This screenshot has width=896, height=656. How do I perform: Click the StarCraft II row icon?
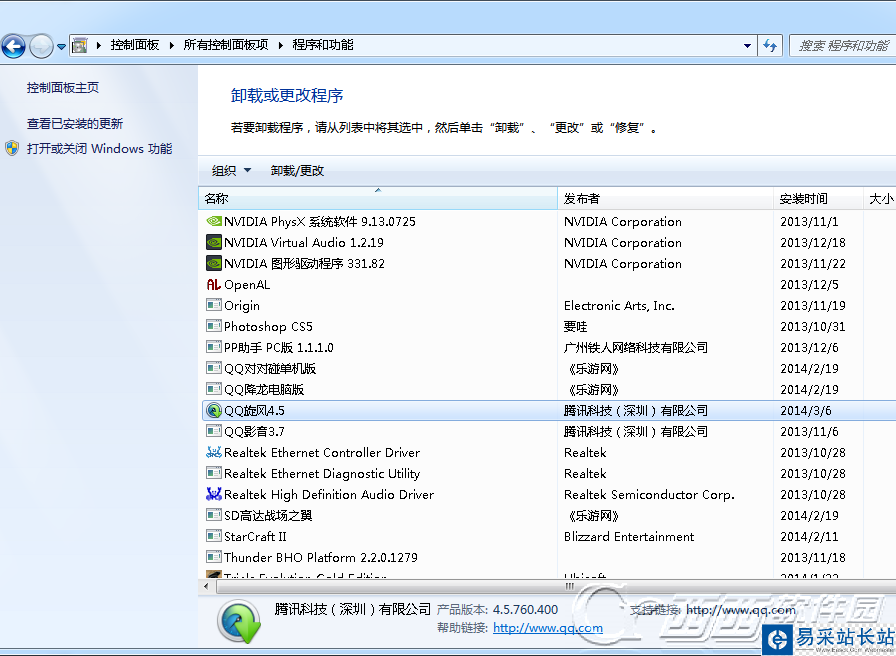click(214, 537)
